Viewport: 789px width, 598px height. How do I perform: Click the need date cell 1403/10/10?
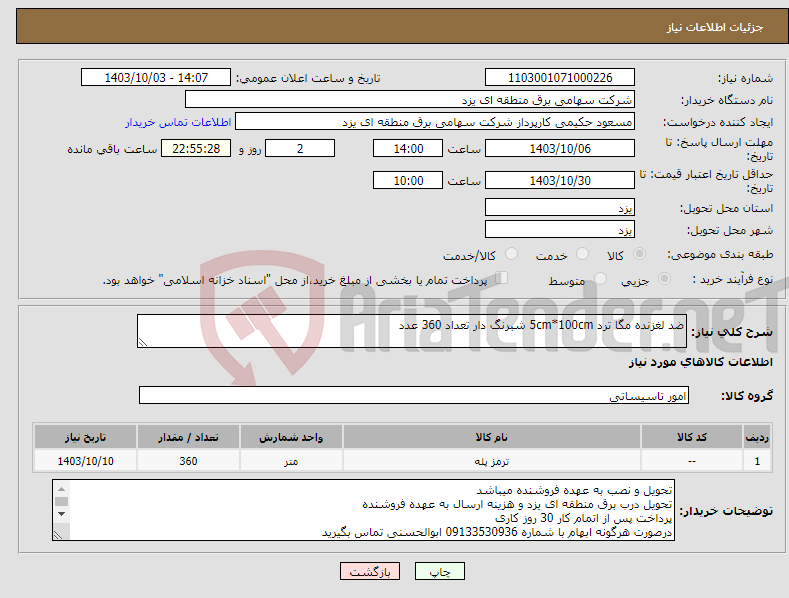85,461
